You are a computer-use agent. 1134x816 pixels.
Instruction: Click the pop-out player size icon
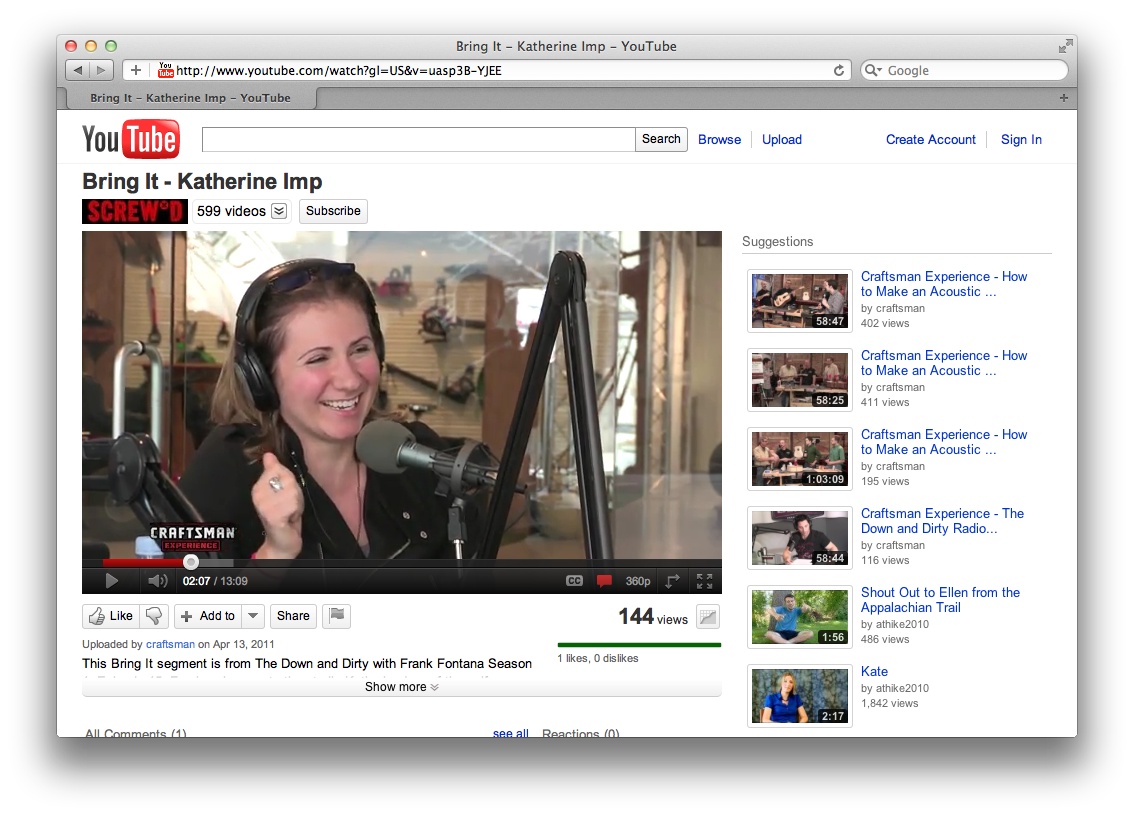pos(673,581)
